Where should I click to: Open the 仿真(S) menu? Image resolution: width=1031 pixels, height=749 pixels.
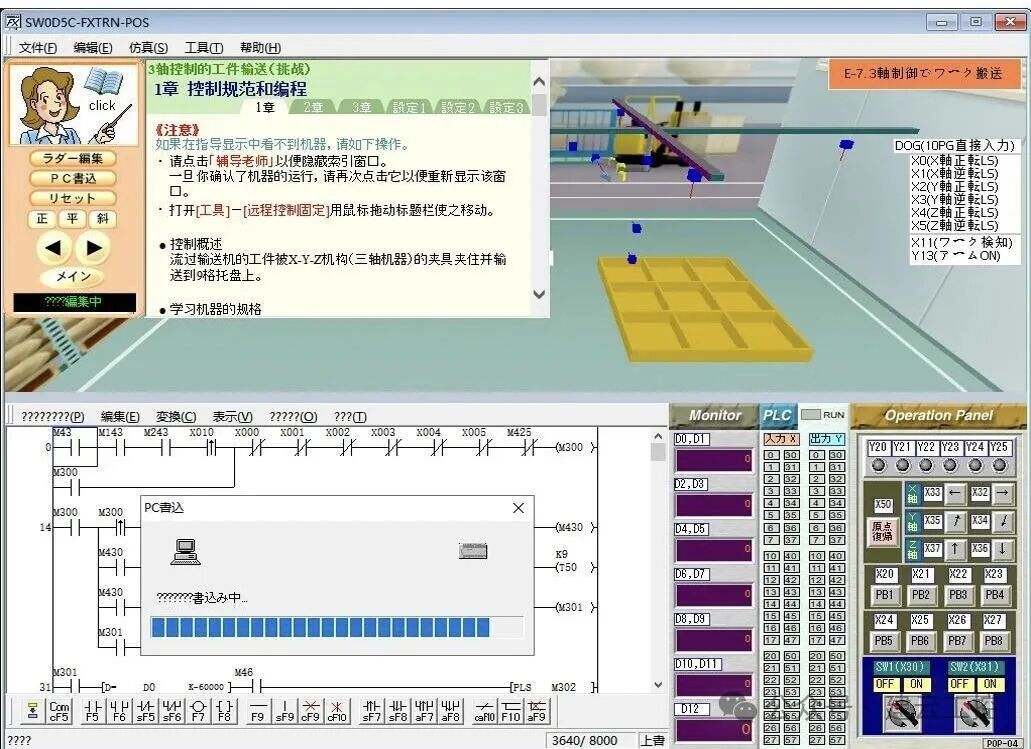tap(149, 47)
